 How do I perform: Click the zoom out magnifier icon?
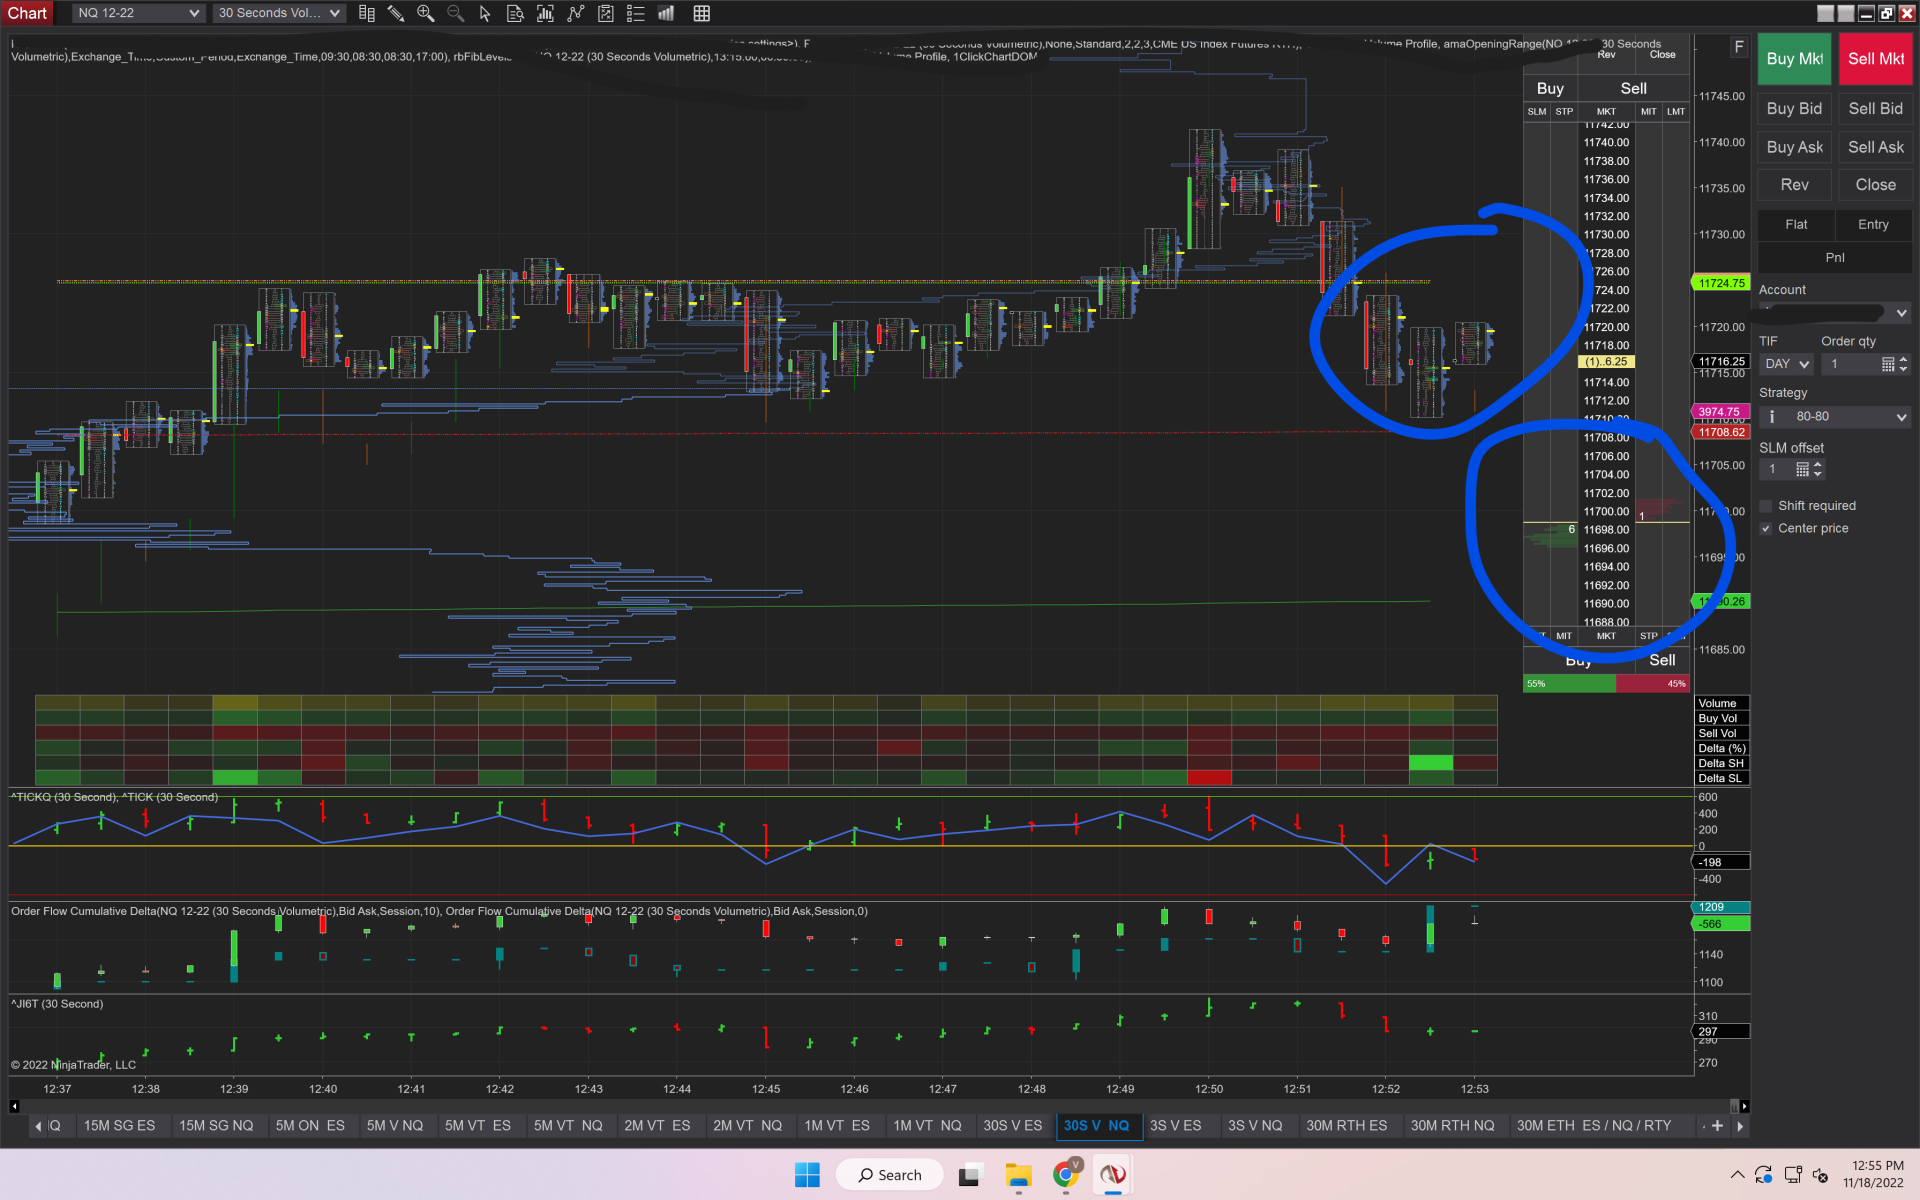455,14
